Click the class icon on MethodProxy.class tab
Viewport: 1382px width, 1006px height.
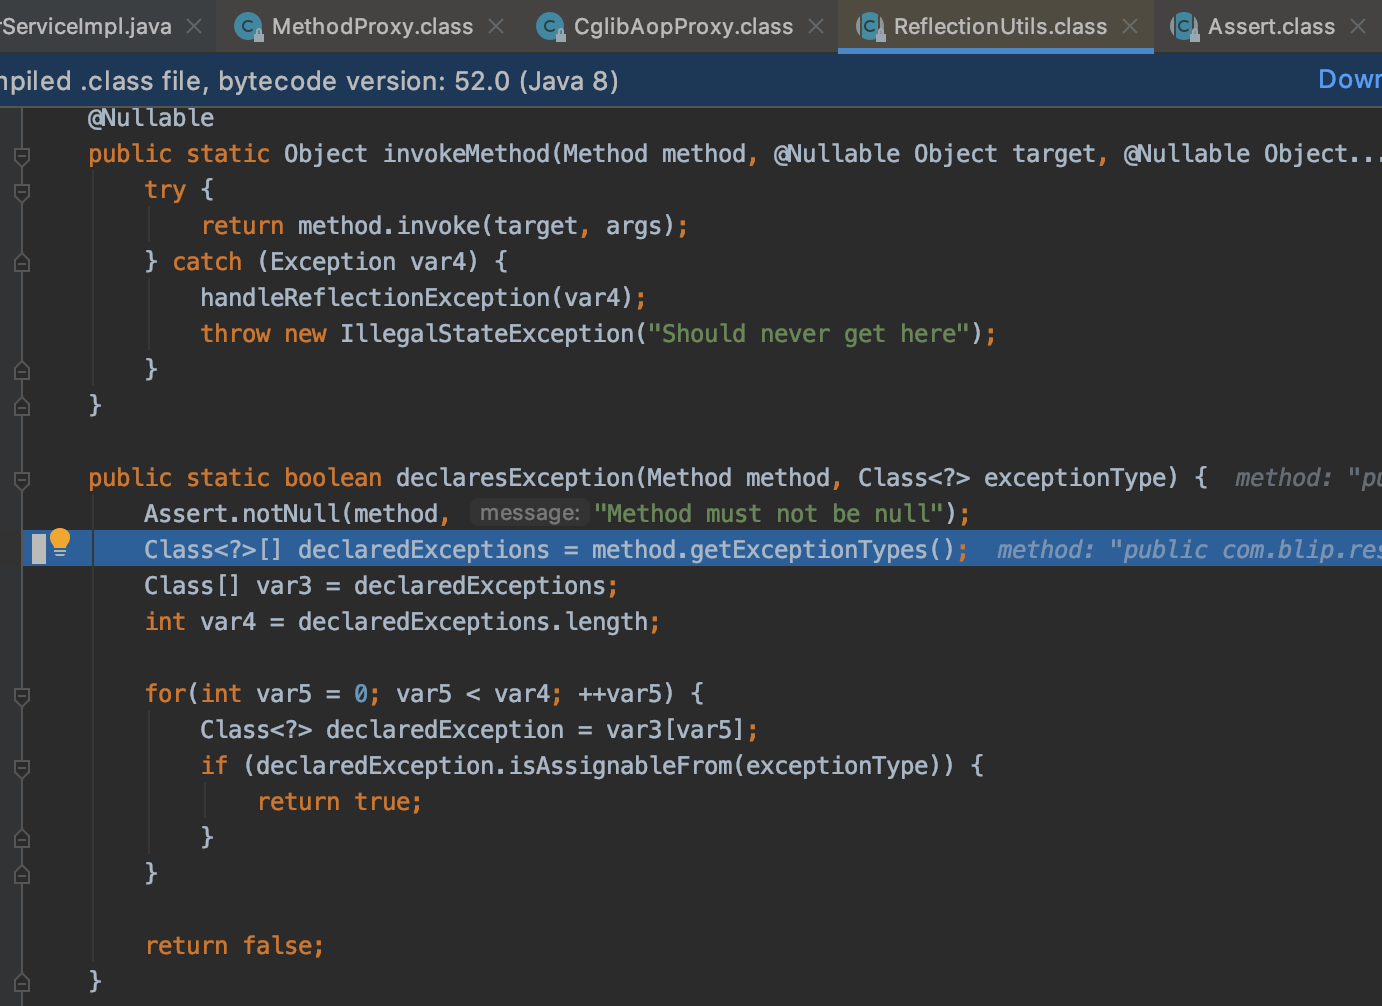[x=248, y=27]
